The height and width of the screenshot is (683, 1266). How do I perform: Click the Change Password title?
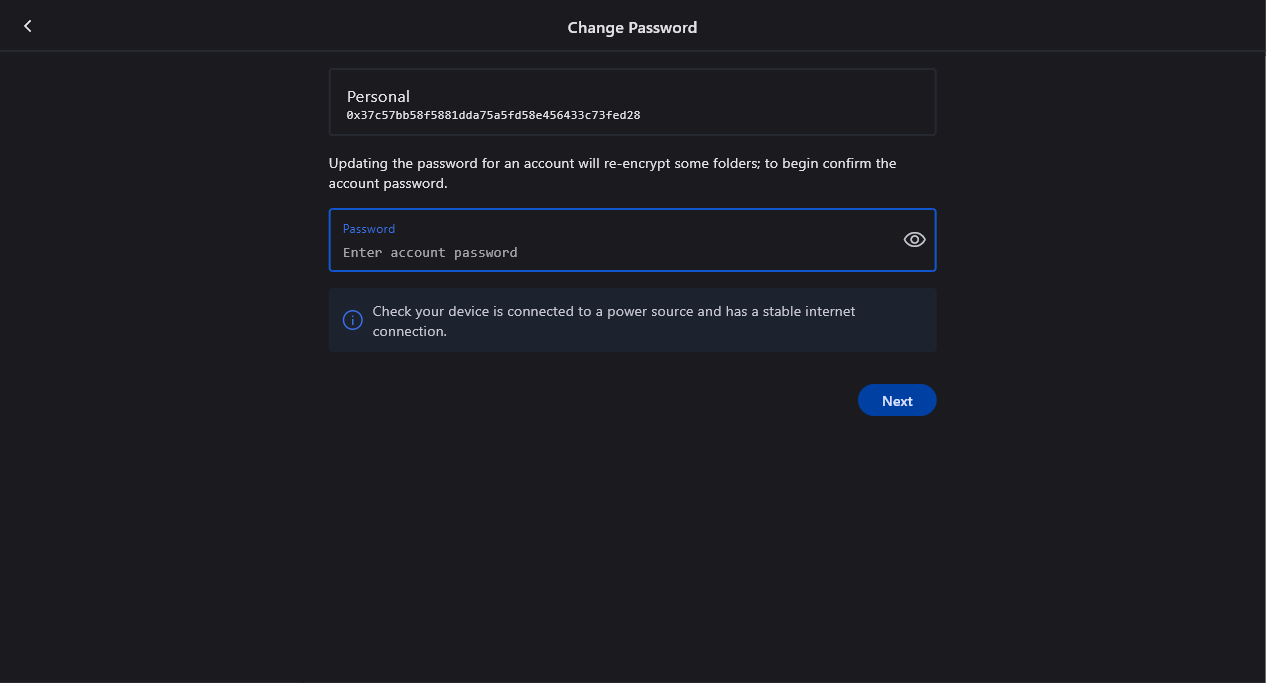[632, 28]
